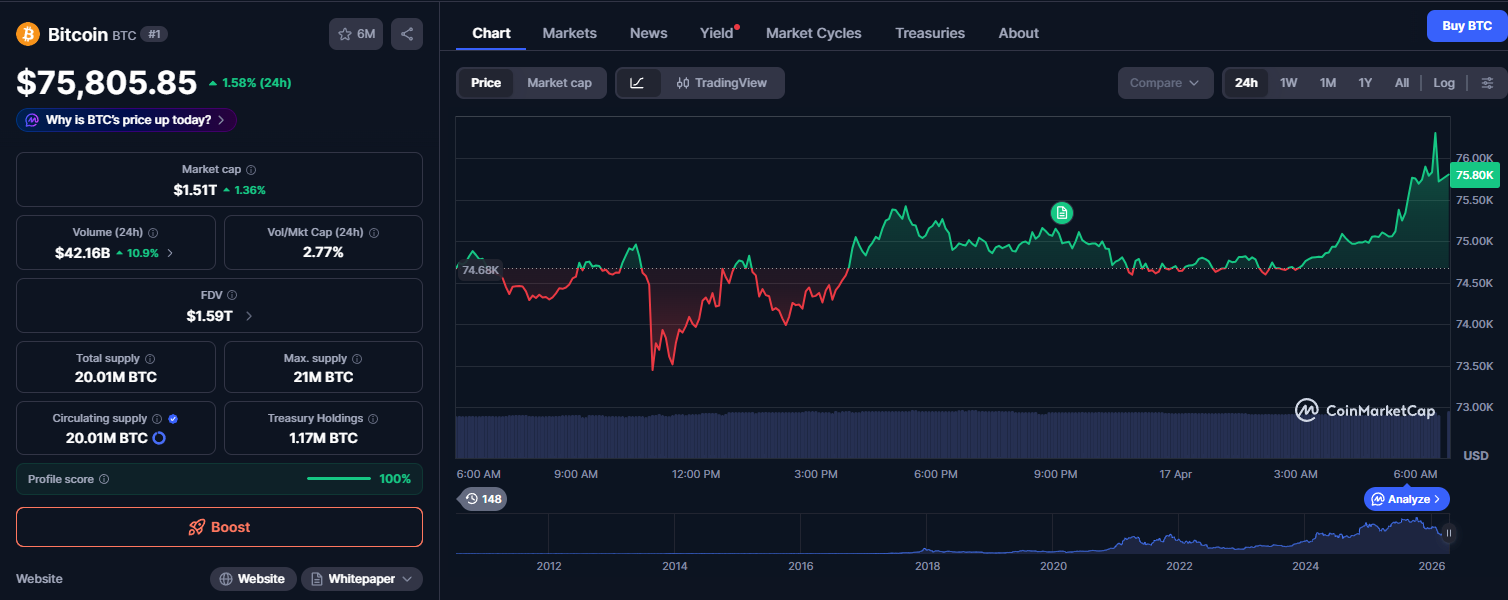Click the 2.77% Vol/Mkt Cap value
1508x600 pixels.
tap(323, 253)
